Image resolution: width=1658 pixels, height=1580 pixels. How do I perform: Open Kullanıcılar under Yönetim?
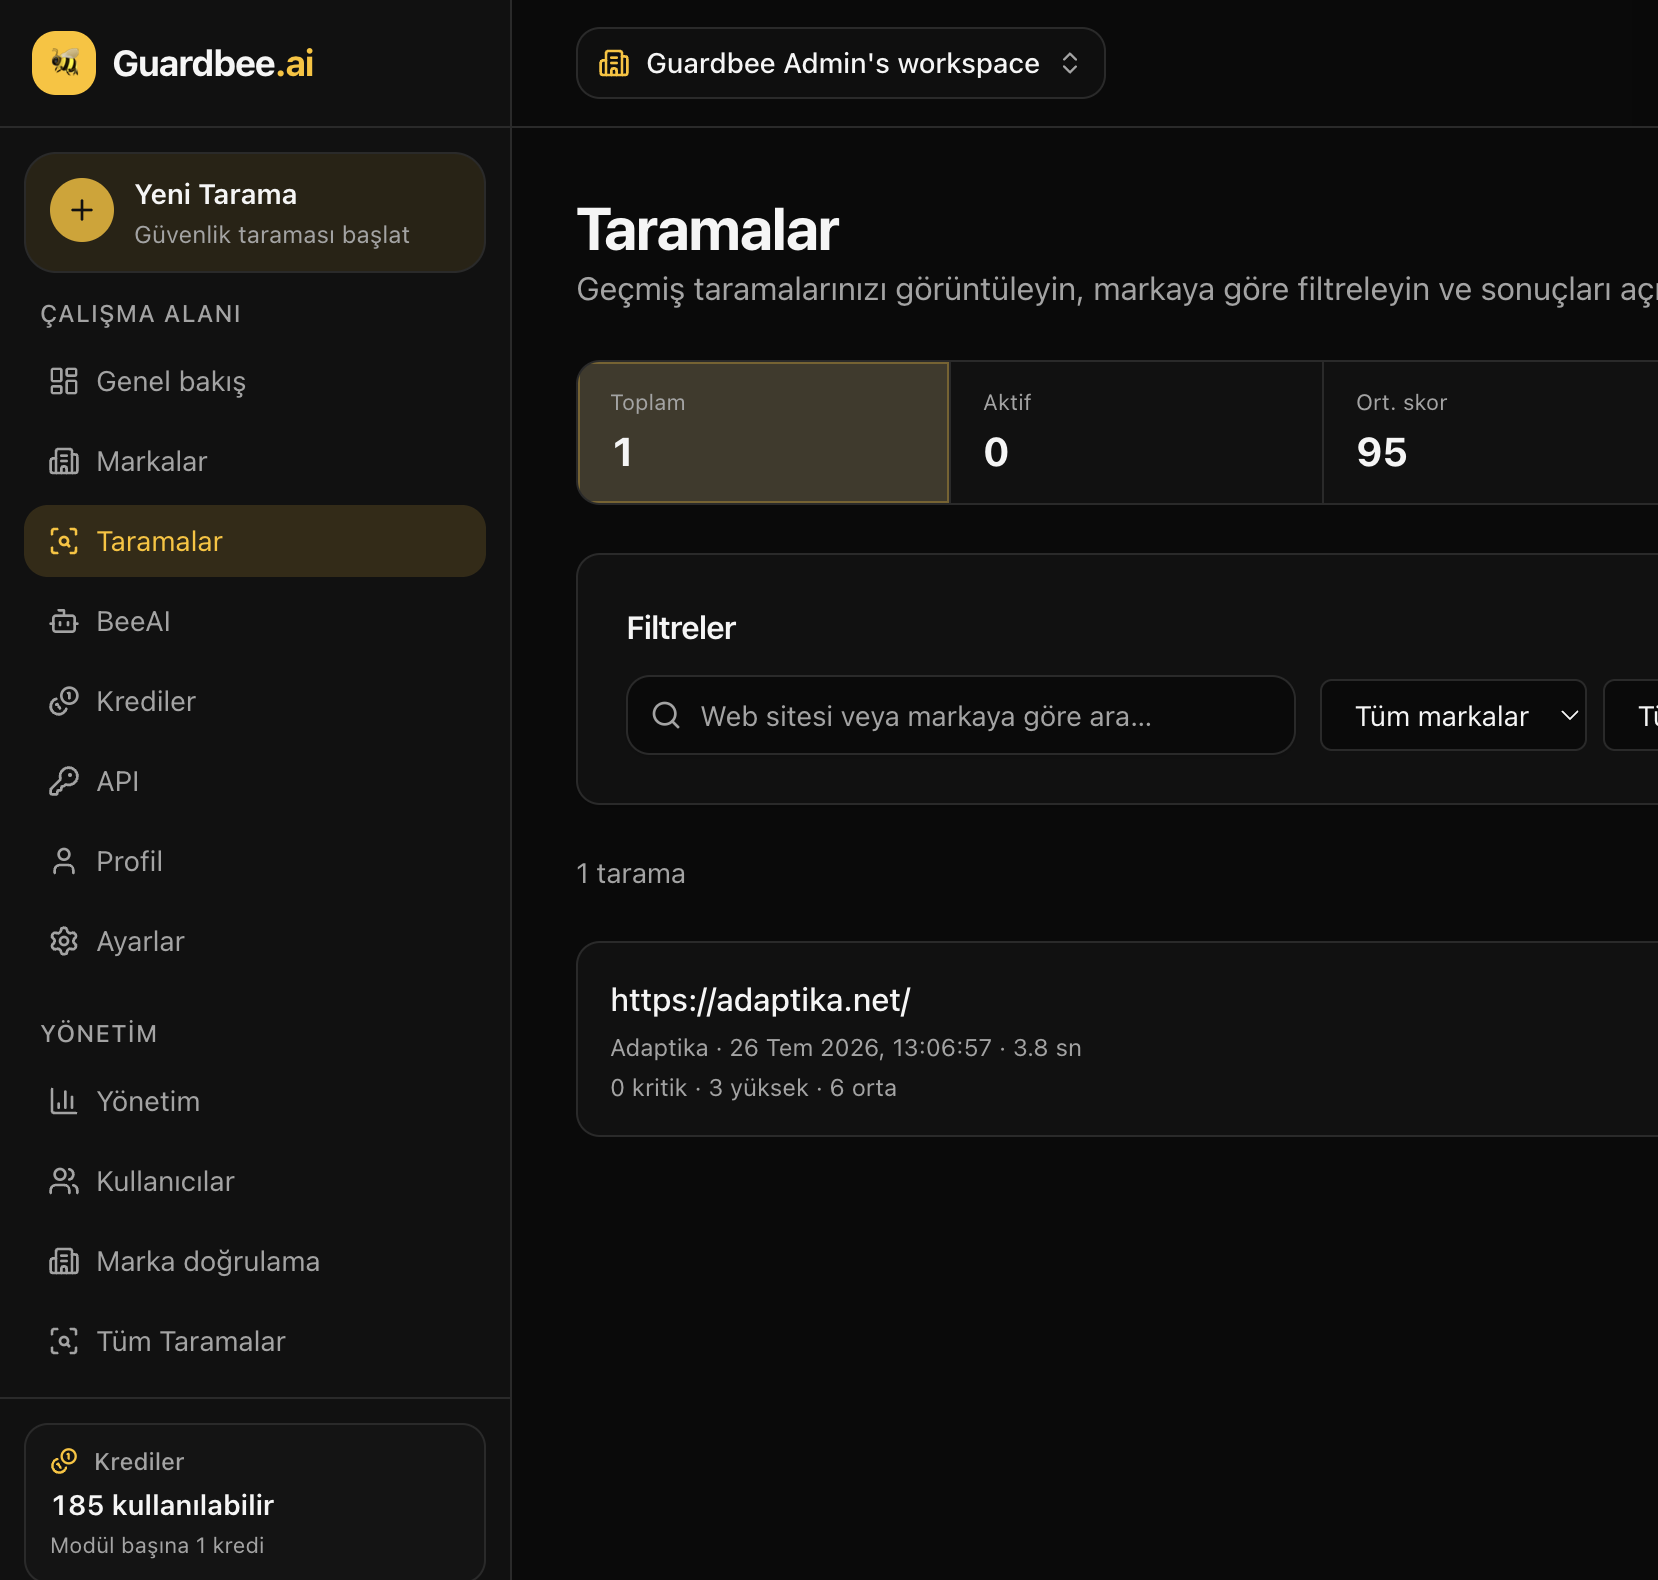255,1181
